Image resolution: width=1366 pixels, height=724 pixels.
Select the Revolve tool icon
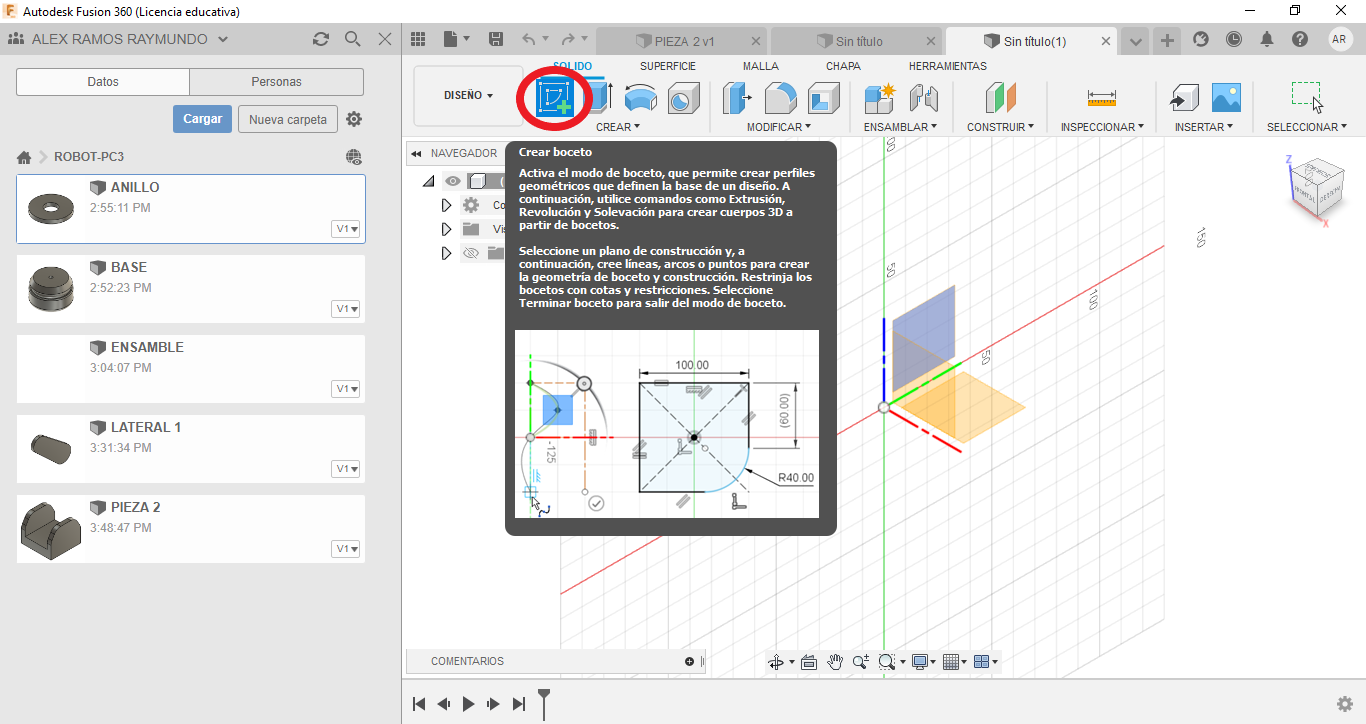[x=640, y=98]
